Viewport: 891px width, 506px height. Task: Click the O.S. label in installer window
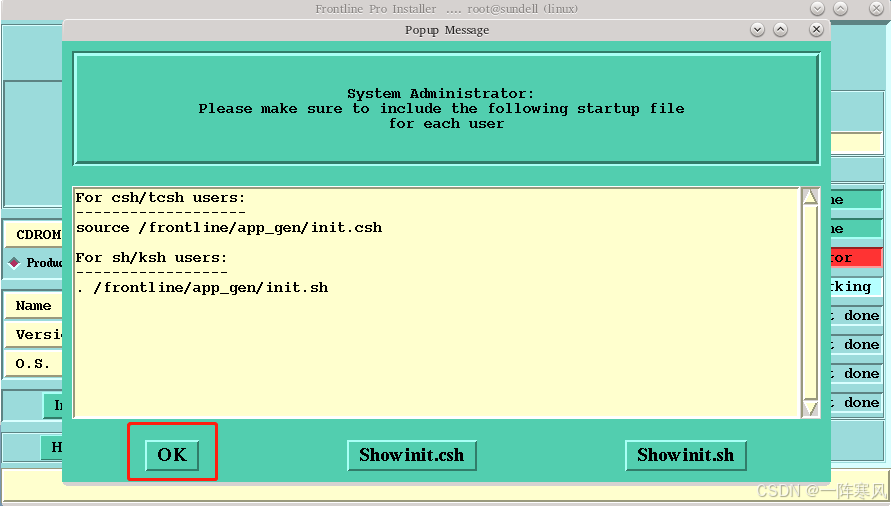pyautogui.click(x=32, y=364)
